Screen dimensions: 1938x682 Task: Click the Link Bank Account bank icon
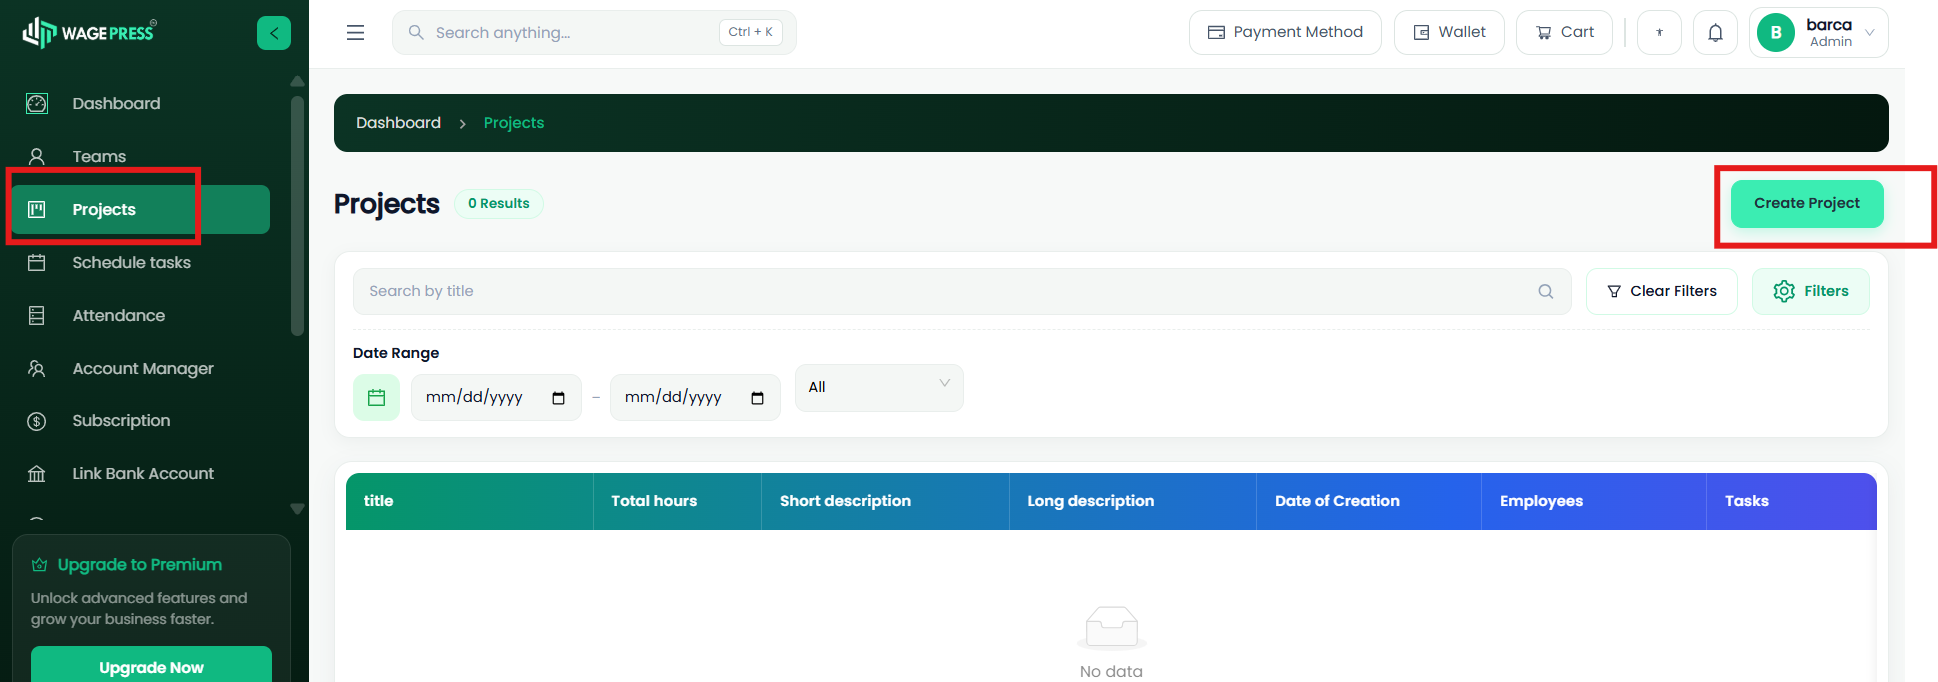click(37, 474)
